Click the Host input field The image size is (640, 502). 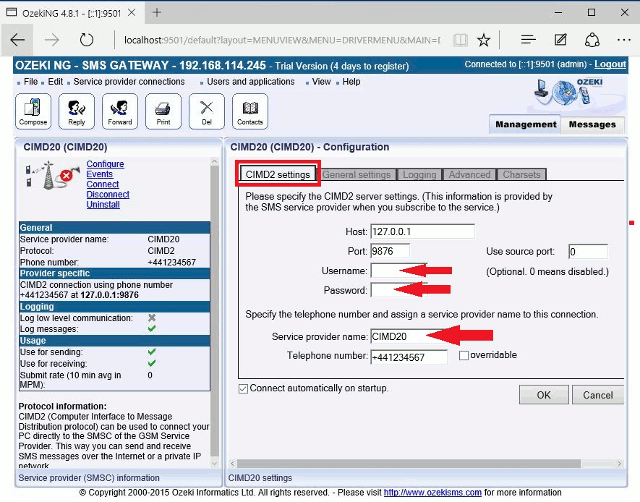(422, 231)
